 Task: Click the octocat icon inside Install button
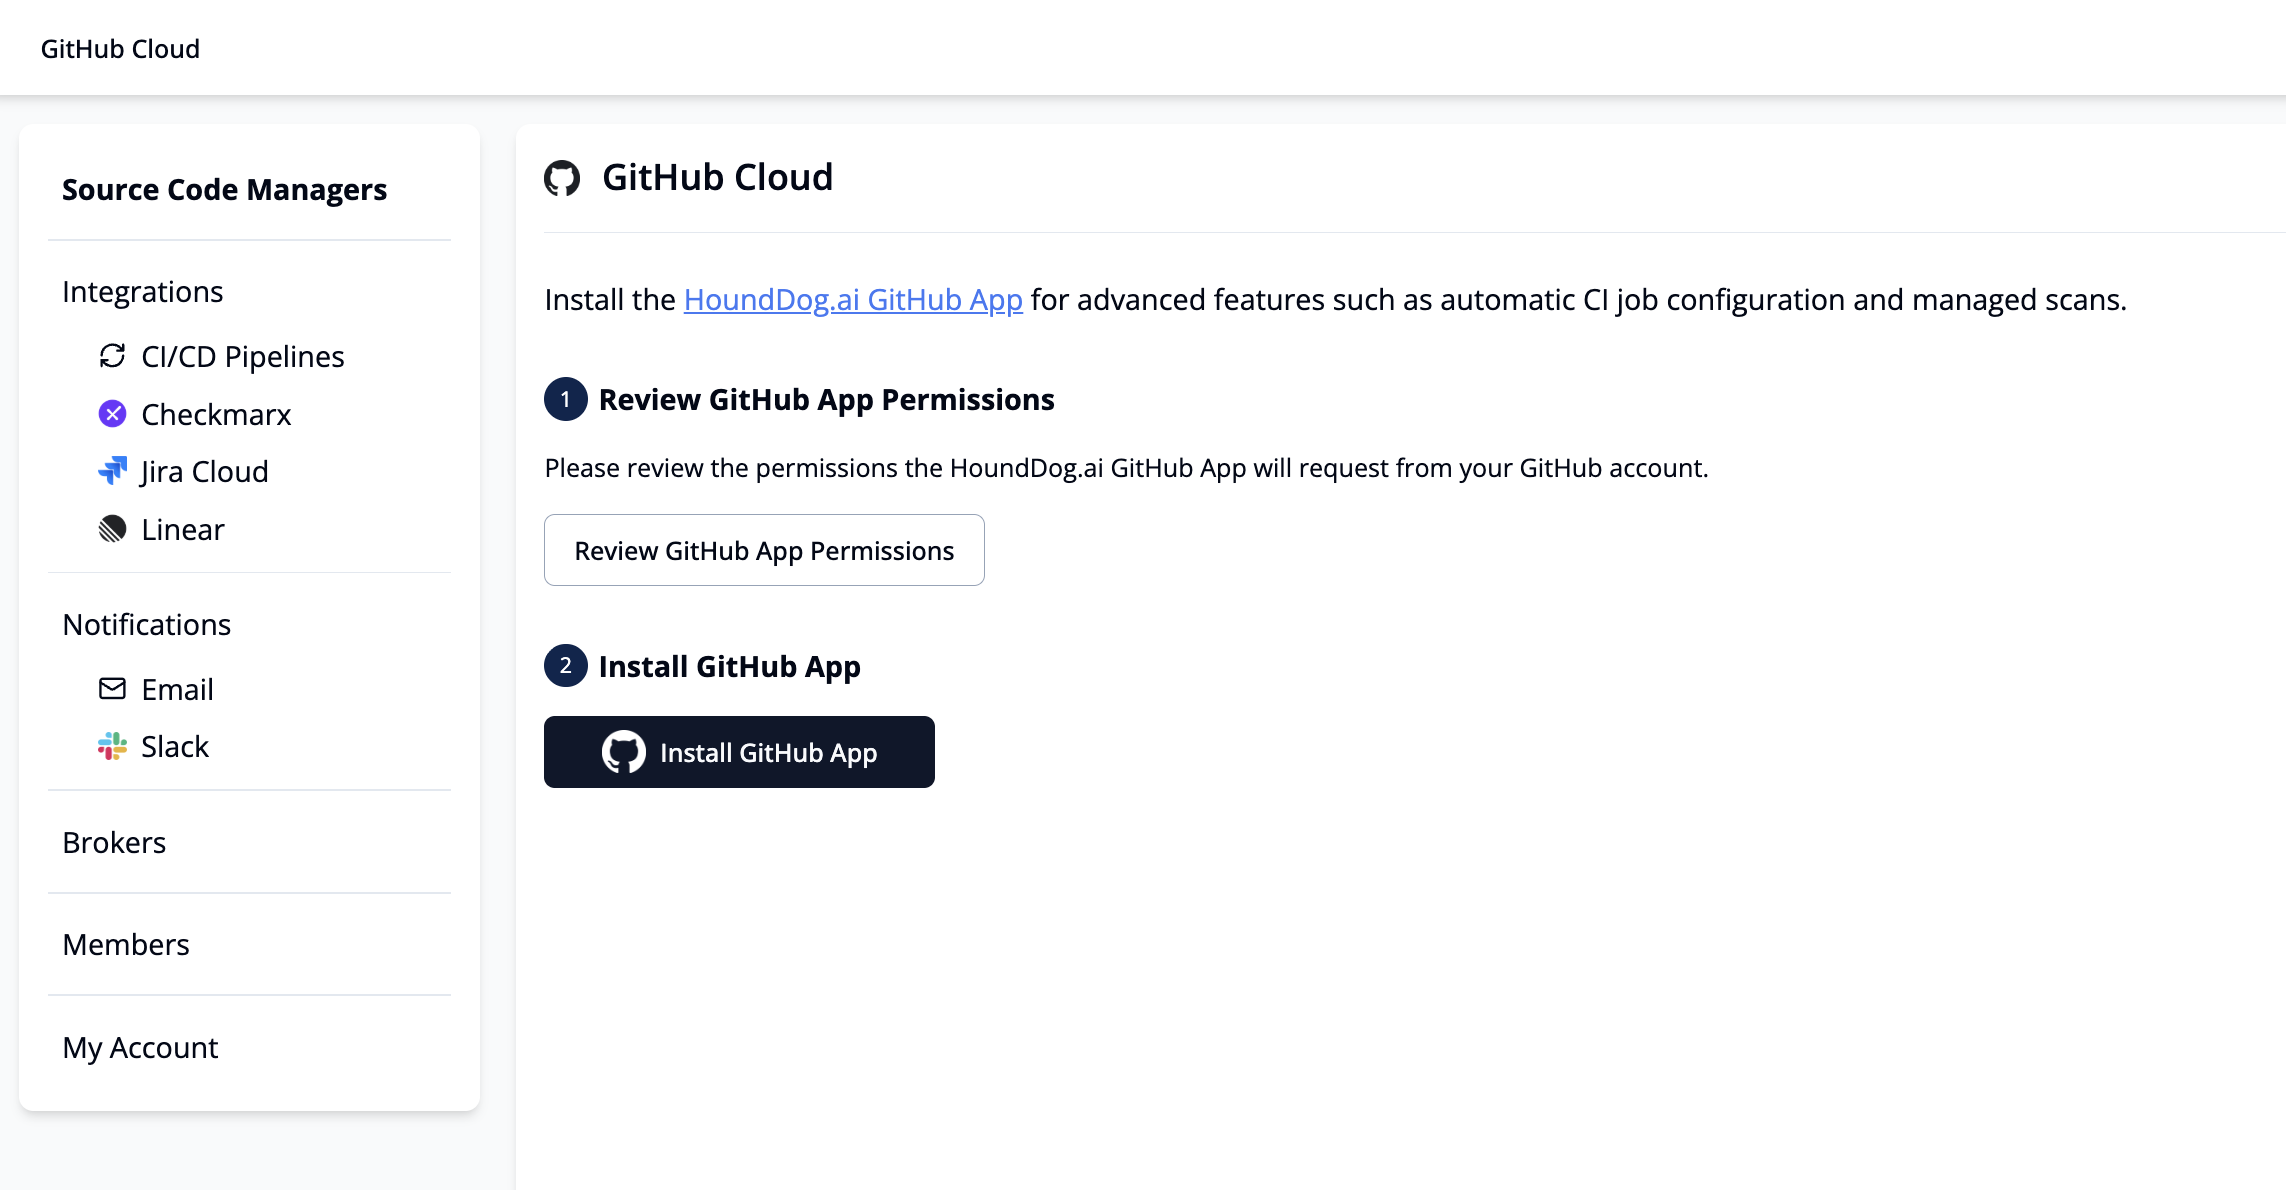coord(623,752)
